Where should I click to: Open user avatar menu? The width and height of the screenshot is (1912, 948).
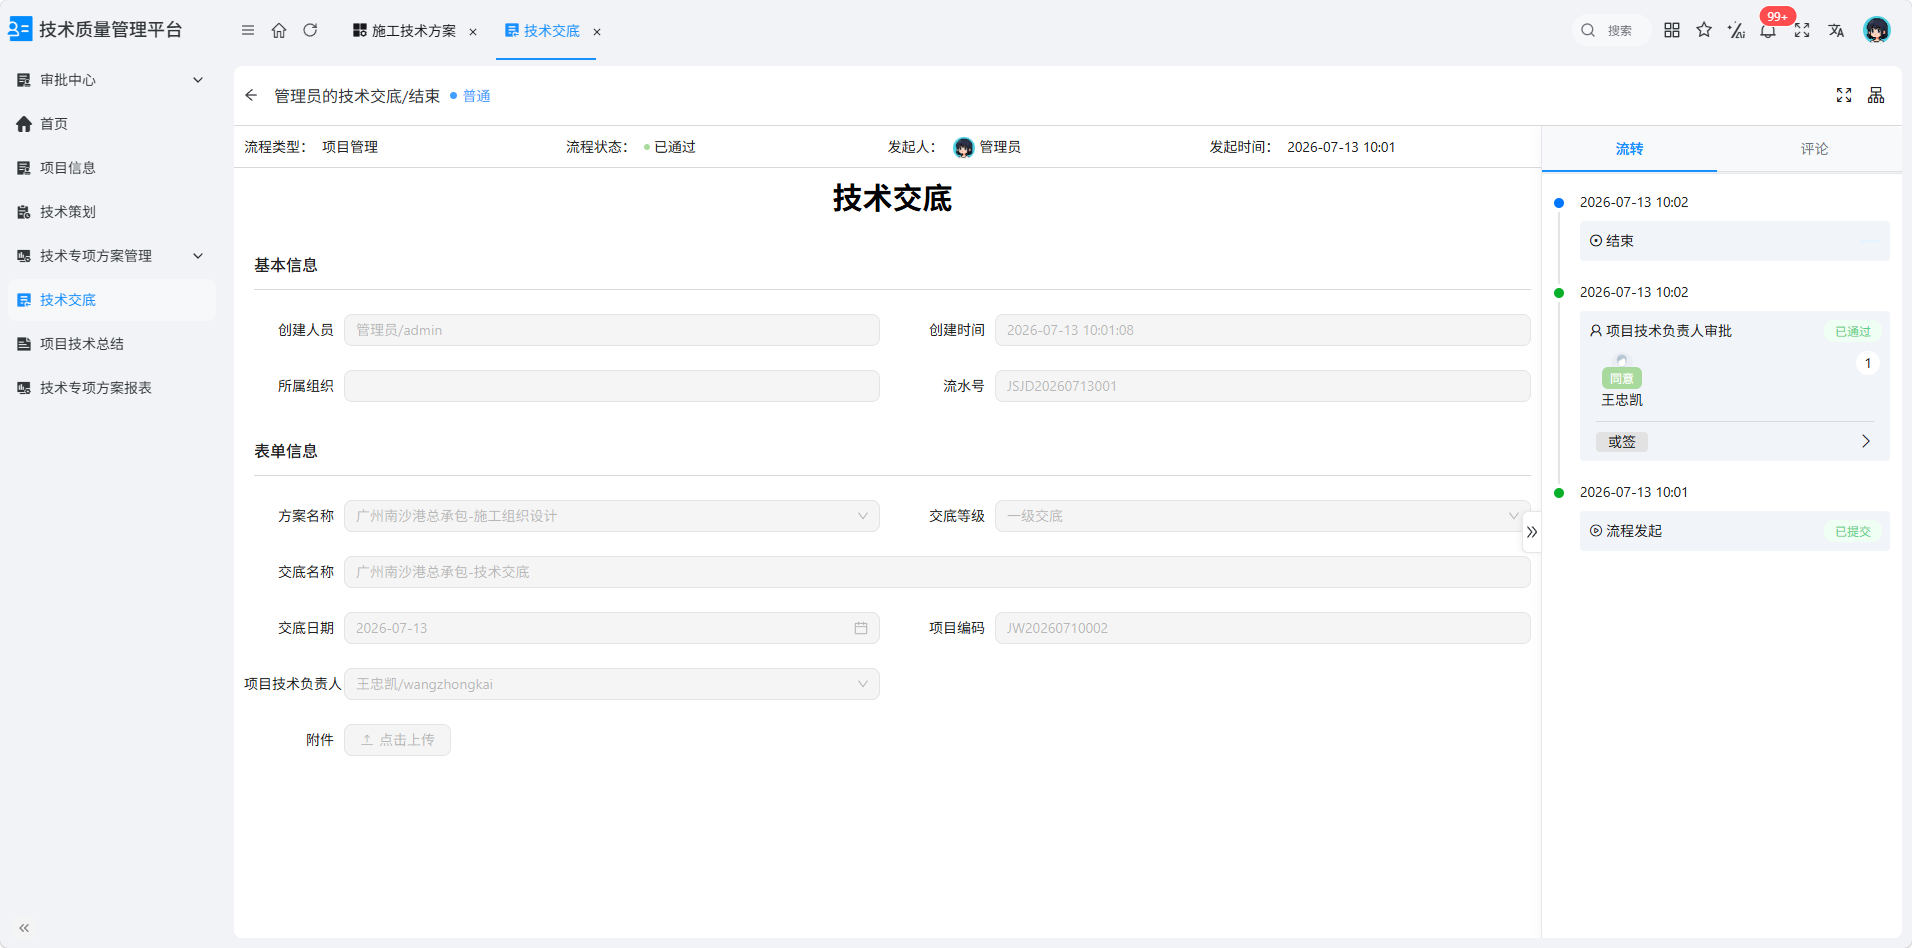(1877, 30)
